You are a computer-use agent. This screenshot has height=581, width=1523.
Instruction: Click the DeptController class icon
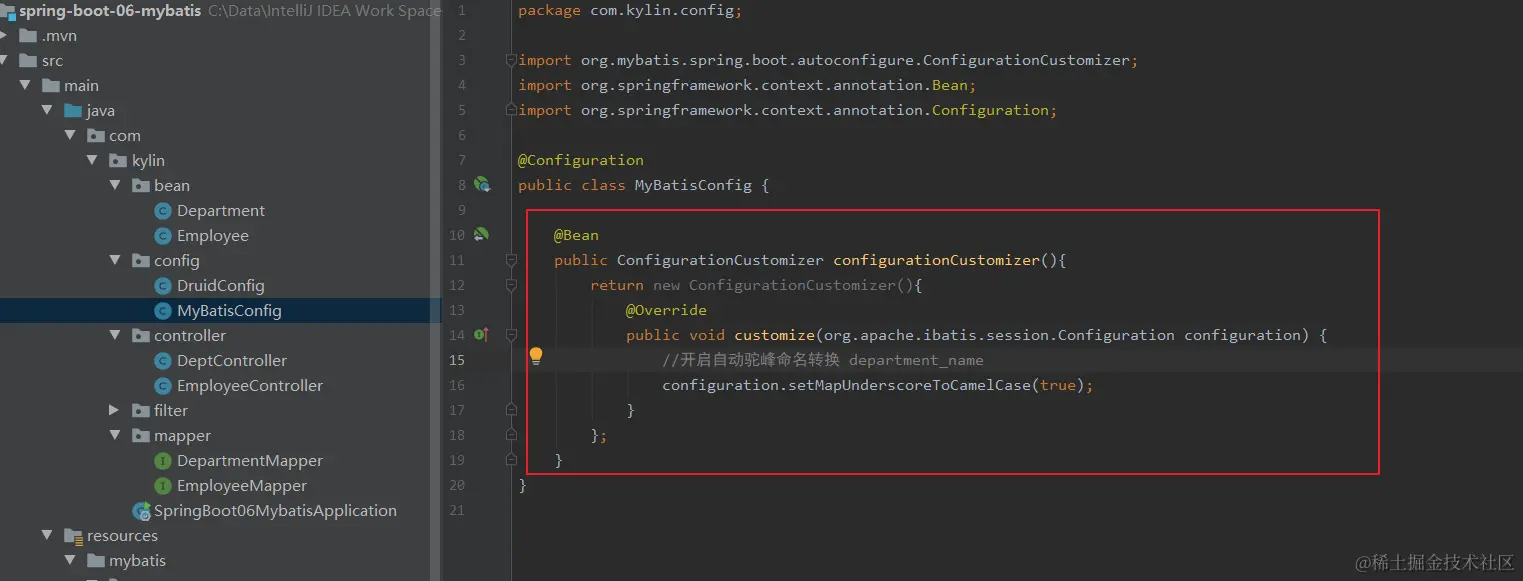pyautogui.click(x=162, y=360)
